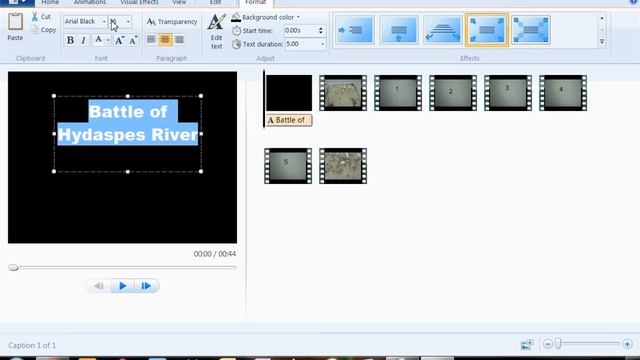Viewport: 640px width, 360px height.
Task: Select the clip labeled 4
Action: [563, 93]
